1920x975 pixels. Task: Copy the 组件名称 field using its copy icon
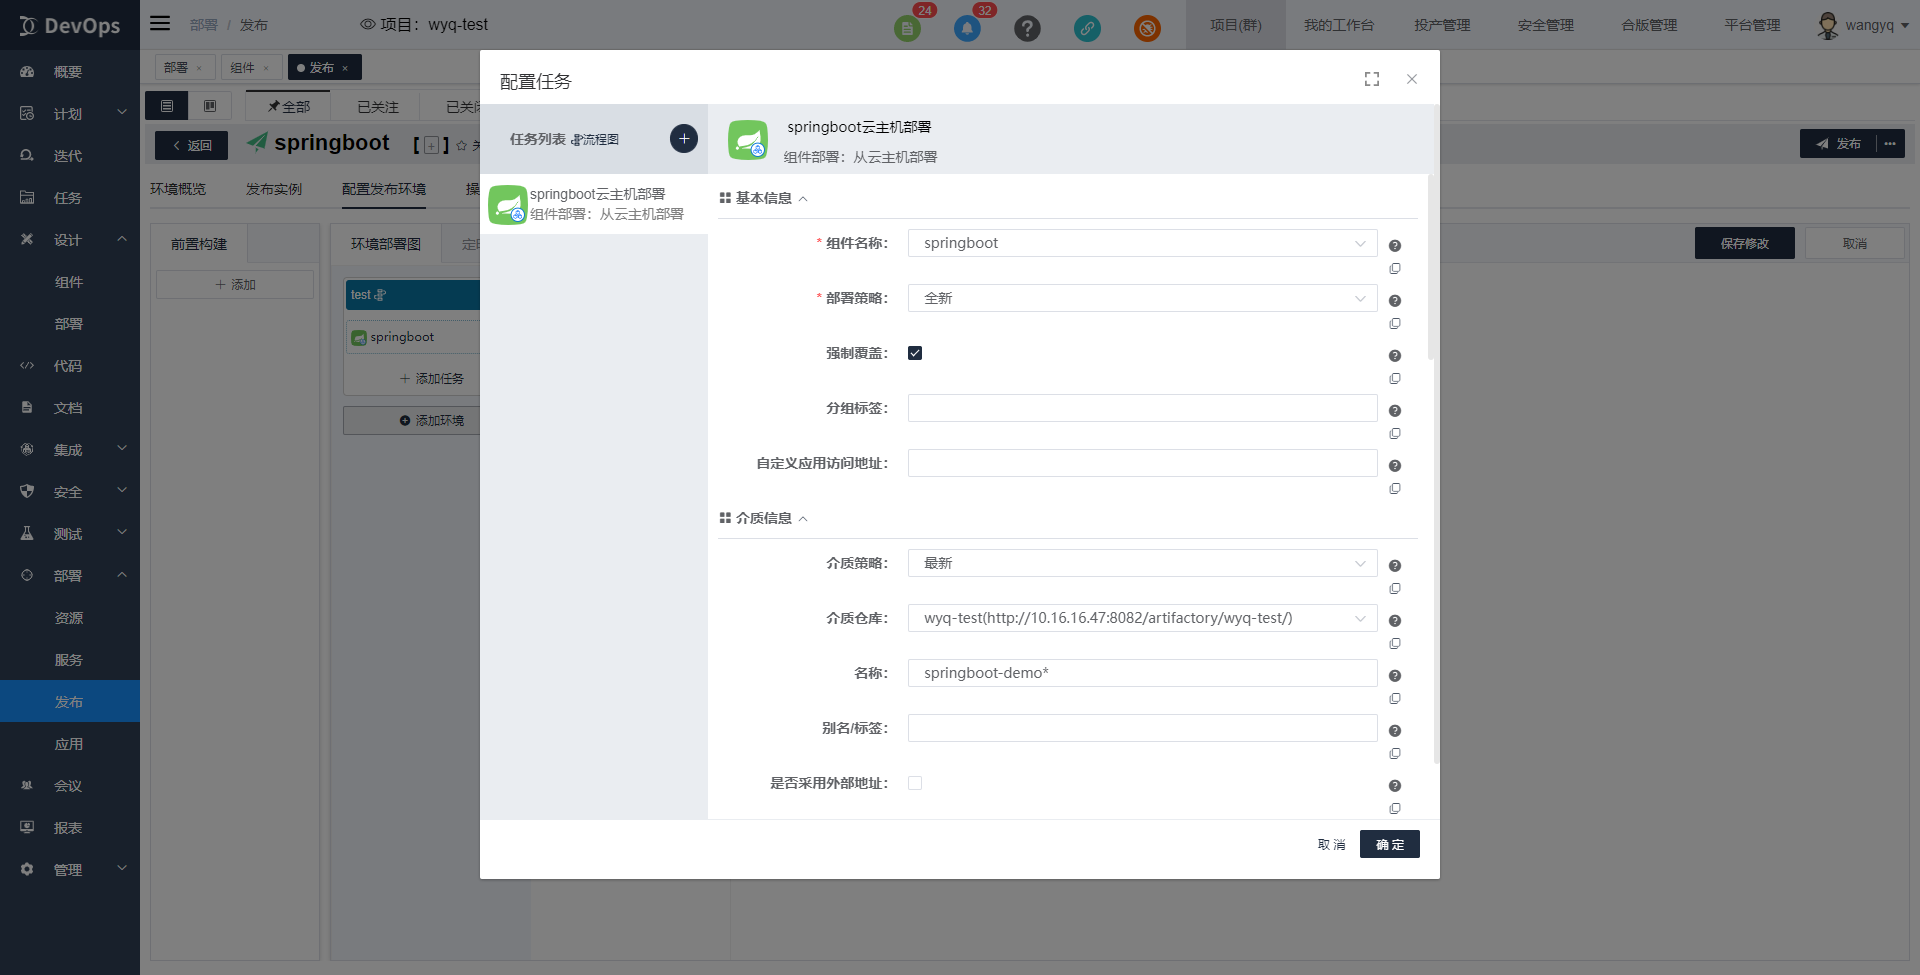point(1395,268)
